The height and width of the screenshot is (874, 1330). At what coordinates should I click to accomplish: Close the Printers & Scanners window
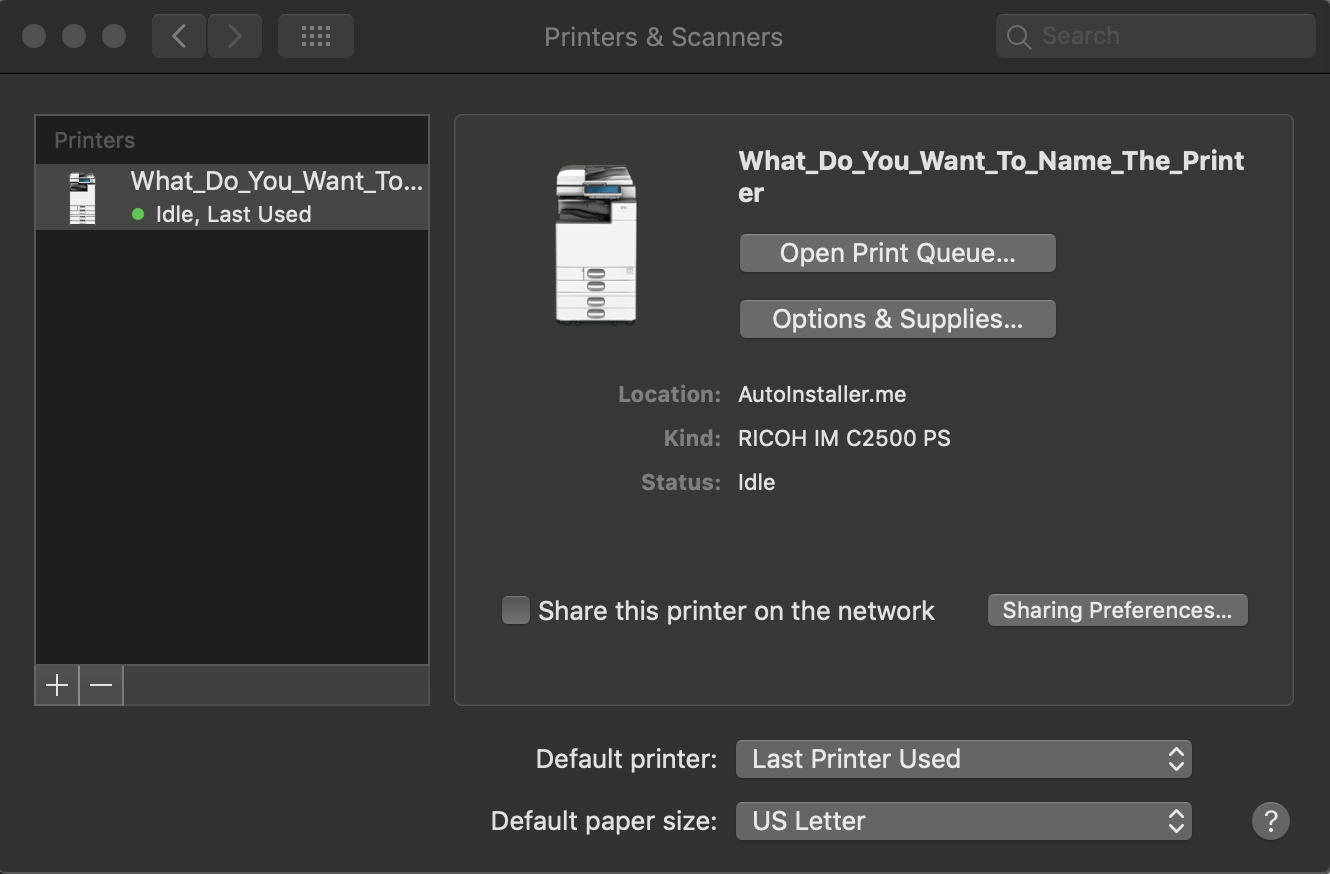[x=34, y=37]
